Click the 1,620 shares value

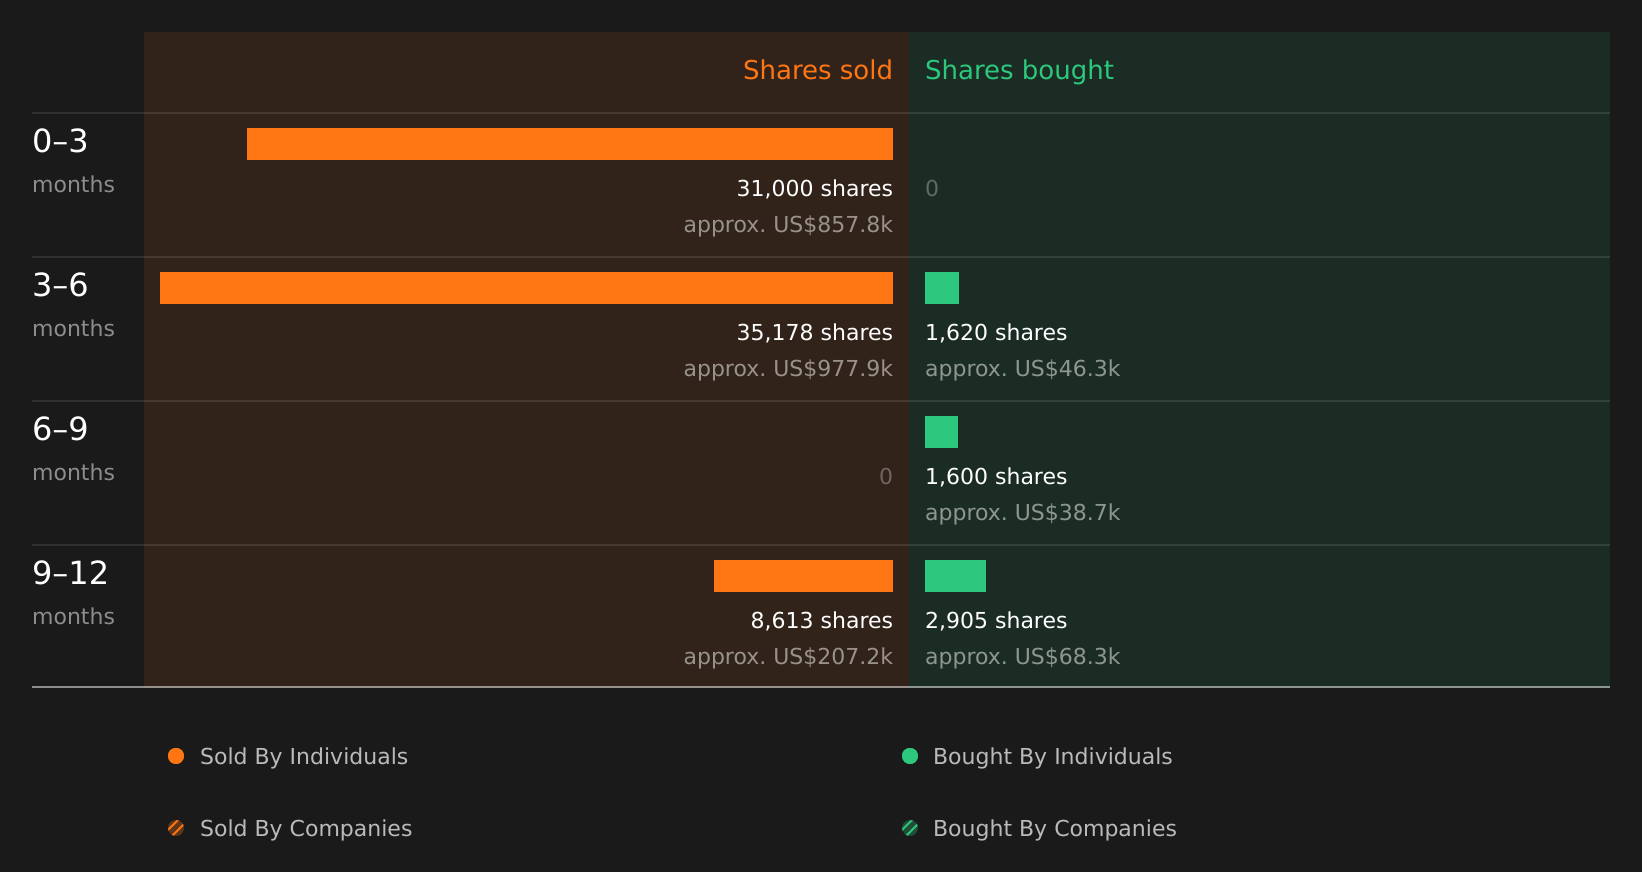tap(996, 333)
